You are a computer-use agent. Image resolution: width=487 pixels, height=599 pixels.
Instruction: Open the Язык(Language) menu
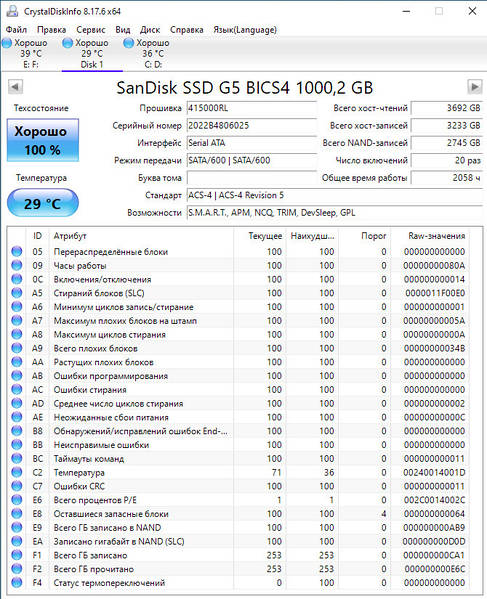point(245,29)
